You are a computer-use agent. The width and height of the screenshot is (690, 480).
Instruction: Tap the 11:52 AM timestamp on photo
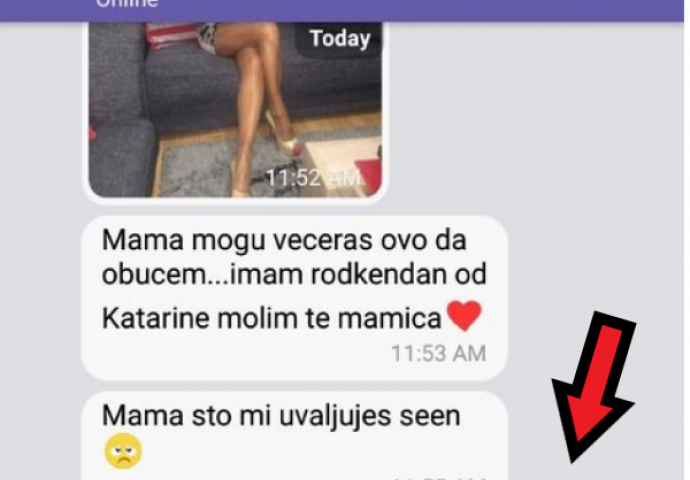coord(312,178)
